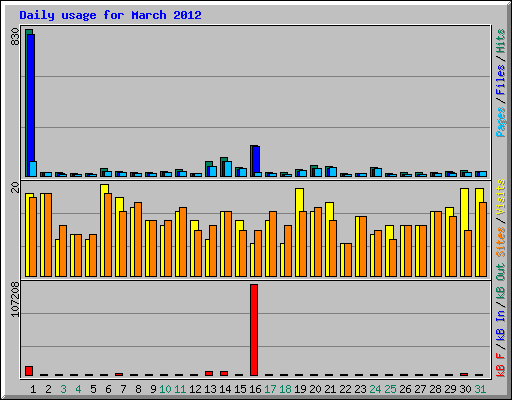
Task: Select the yellow Visits bar for day 6
Action: [x=104, y=230]
